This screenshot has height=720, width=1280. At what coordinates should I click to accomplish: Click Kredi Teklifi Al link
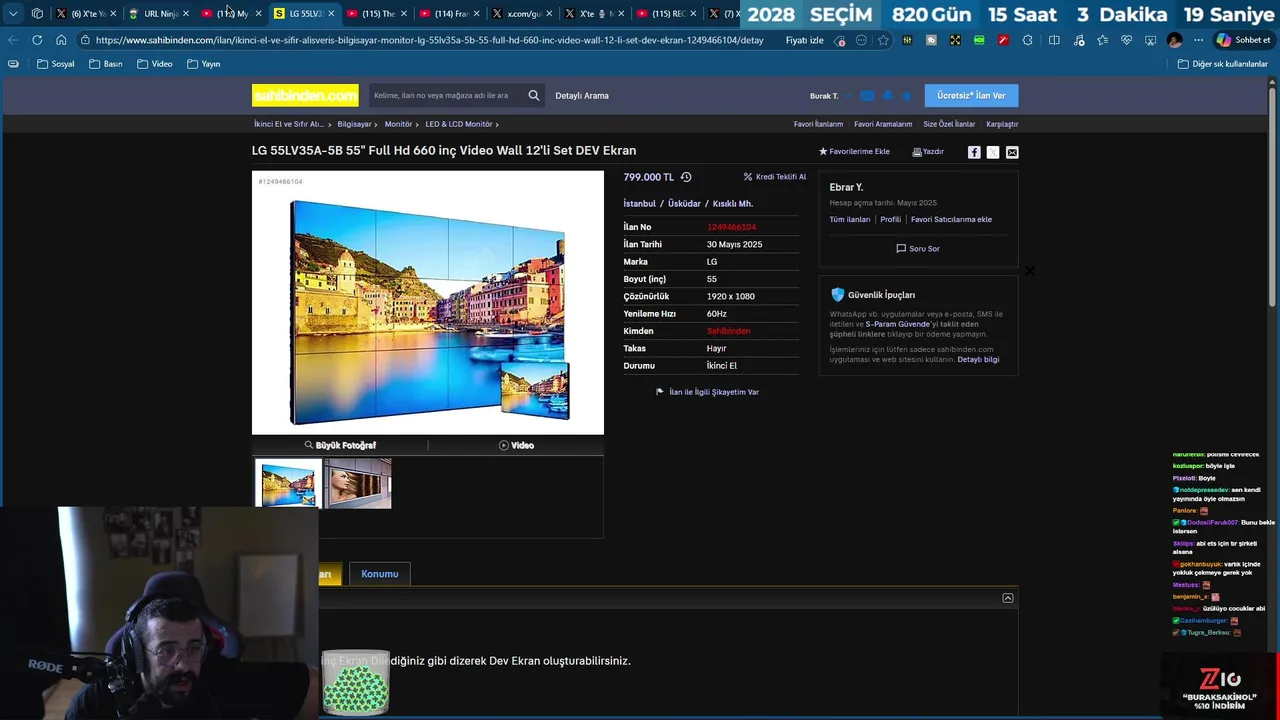coord(775,177)
